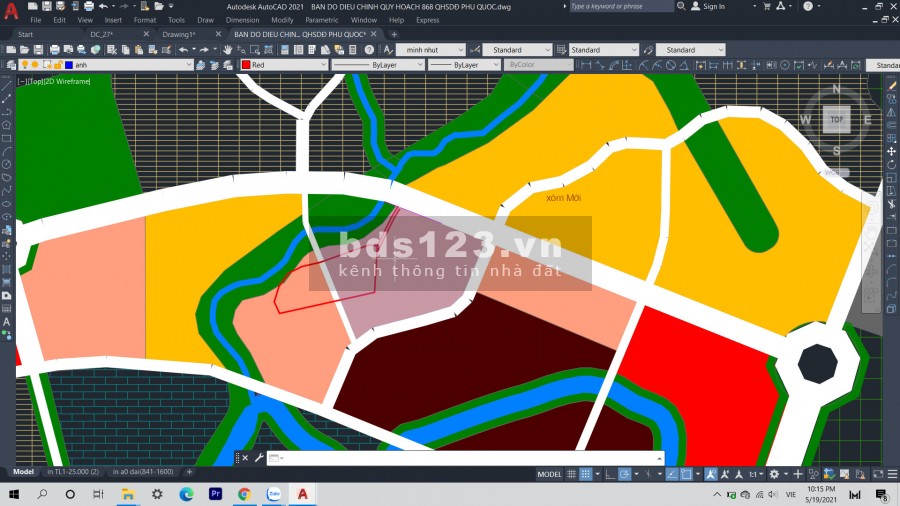Viewport: 900px width, 506px height.
Task: Click the Open file icon in Standard toolbar
Action: pyautogui.click(x=25, y=50)
